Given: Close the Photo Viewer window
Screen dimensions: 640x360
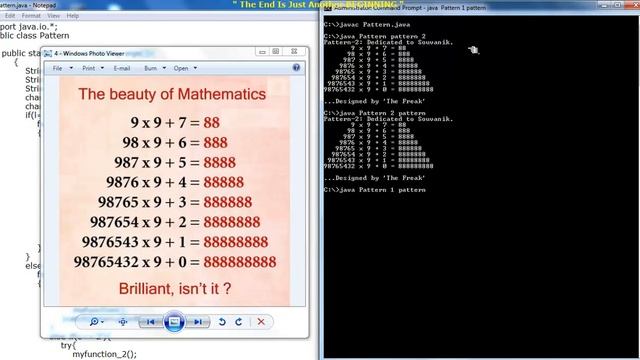Looking at the screenshot, I should point(294,52).
